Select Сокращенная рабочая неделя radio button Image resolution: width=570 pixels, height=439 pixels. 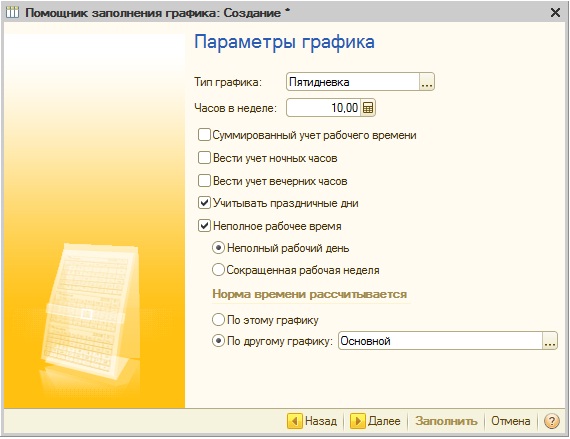(218, 270)
